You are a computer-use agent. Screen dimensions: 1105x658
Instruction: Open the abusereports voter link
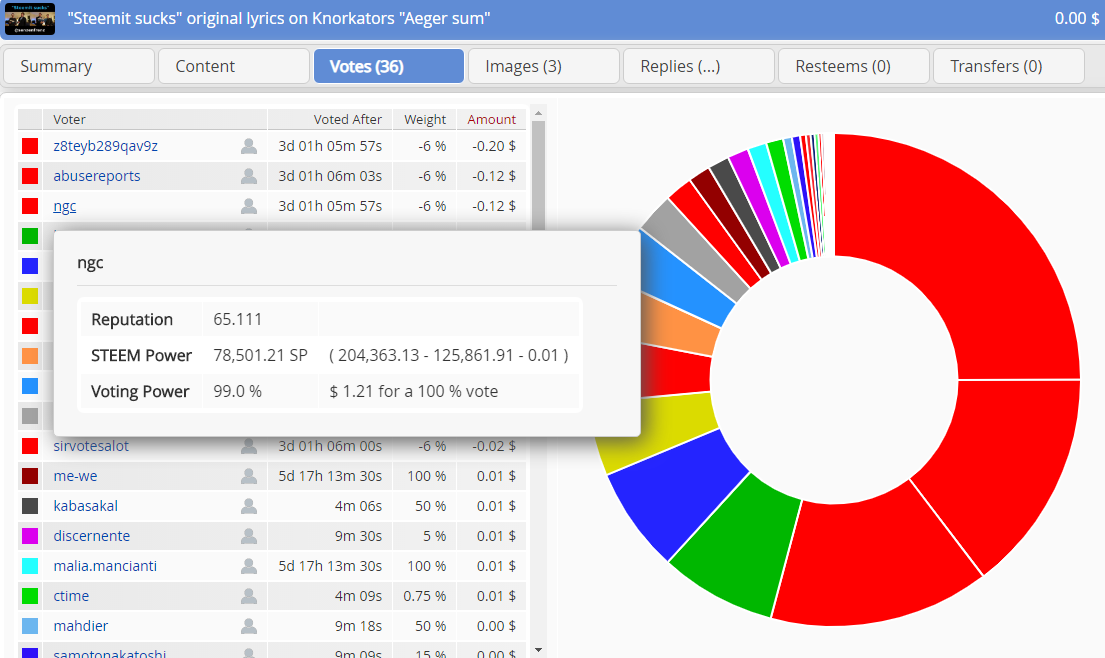point(97,176)
